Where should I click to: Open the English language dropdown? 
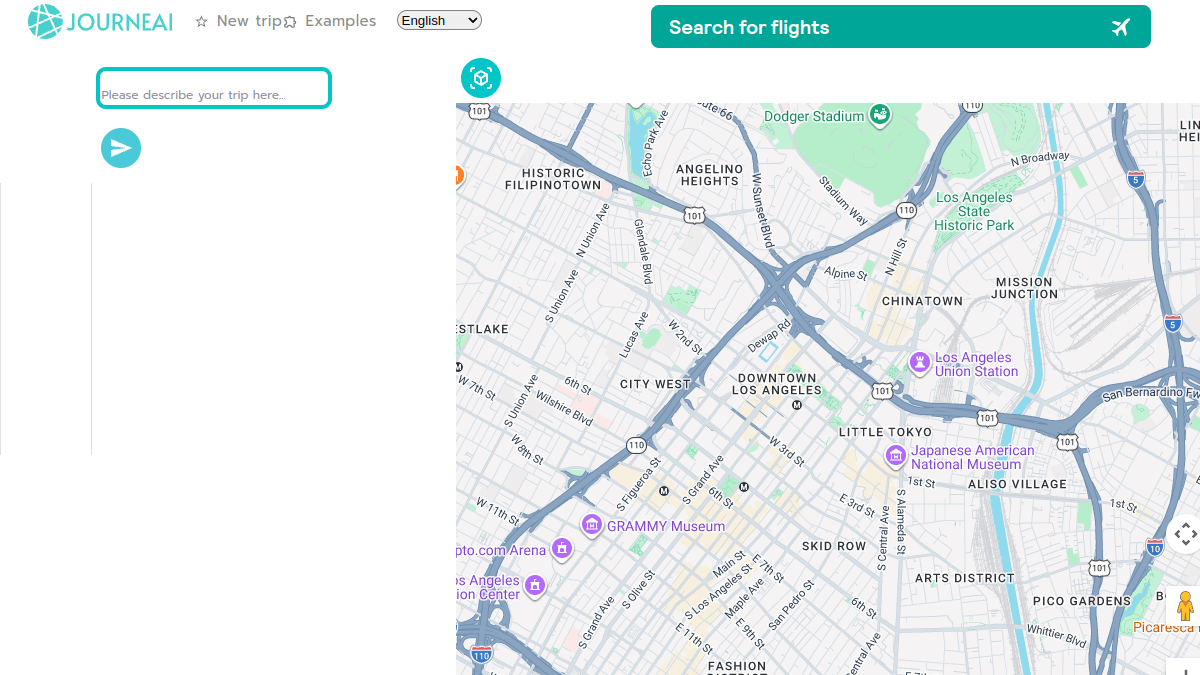[439, 20]
